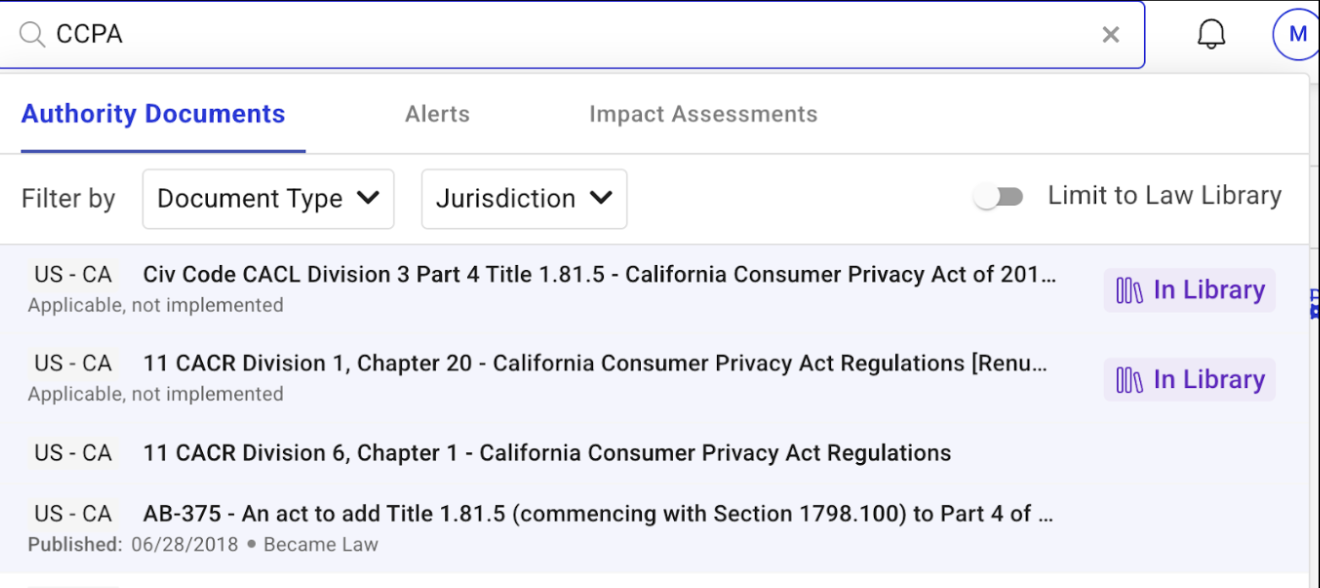Open Civ Code CACL Division 3 result
The height and width of the screenshot is (588, 1320).
pos(598,275)
